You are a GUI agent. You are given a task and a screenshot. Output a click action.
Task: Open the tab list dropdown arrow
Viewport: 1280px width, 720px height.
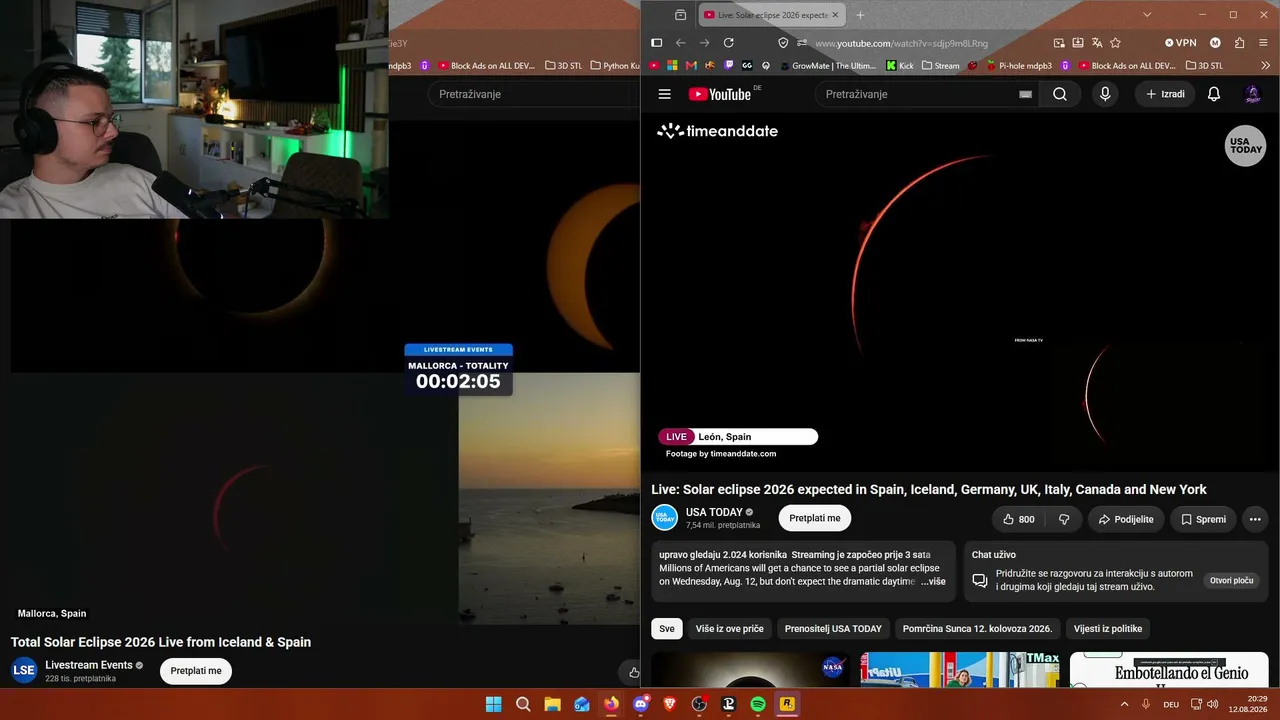[1148, 15]
